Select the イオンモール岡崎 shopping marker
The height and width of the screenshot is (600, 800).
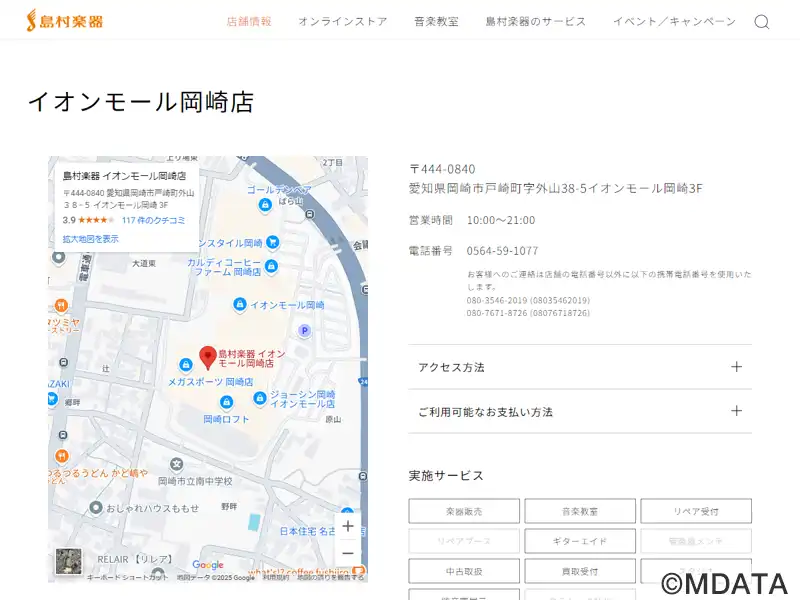(239, 305)
